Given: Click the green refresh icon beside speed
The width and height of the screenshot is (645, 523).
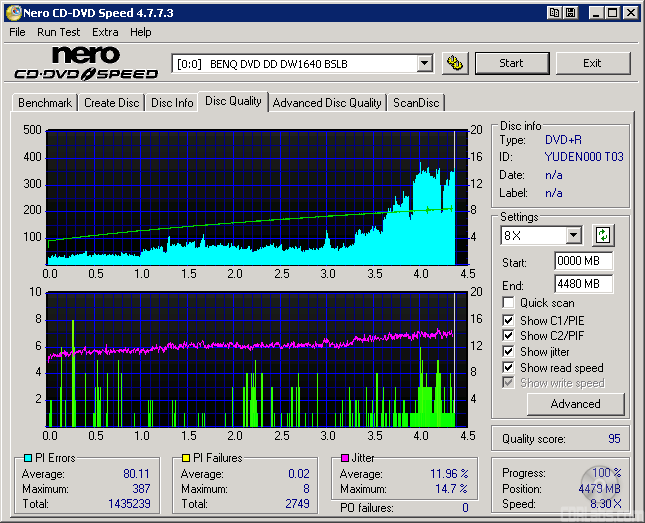Looking at the screenshot, I should pyautogui.click(x=603, y=236).
